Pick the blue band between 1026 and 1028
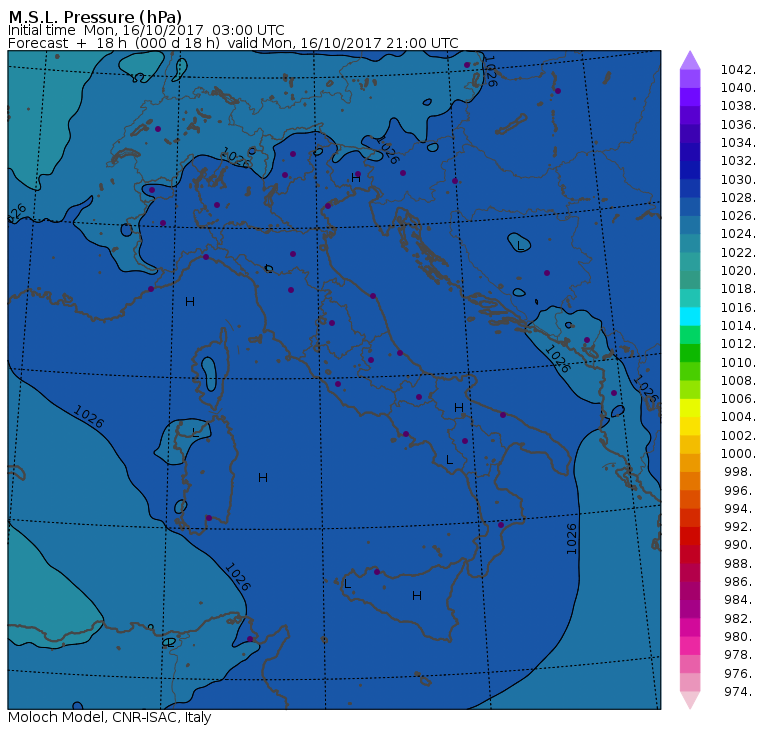760x731 pixels. point(690,207)
